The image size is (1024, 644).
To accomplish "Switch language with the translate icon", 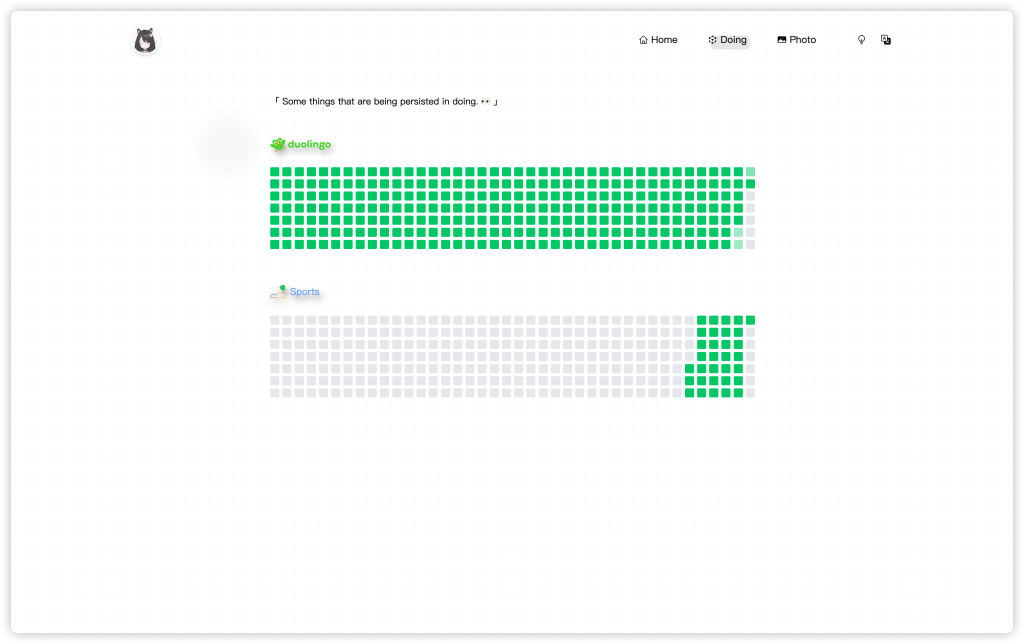I will pyautogui.click(x=886, y=40).
